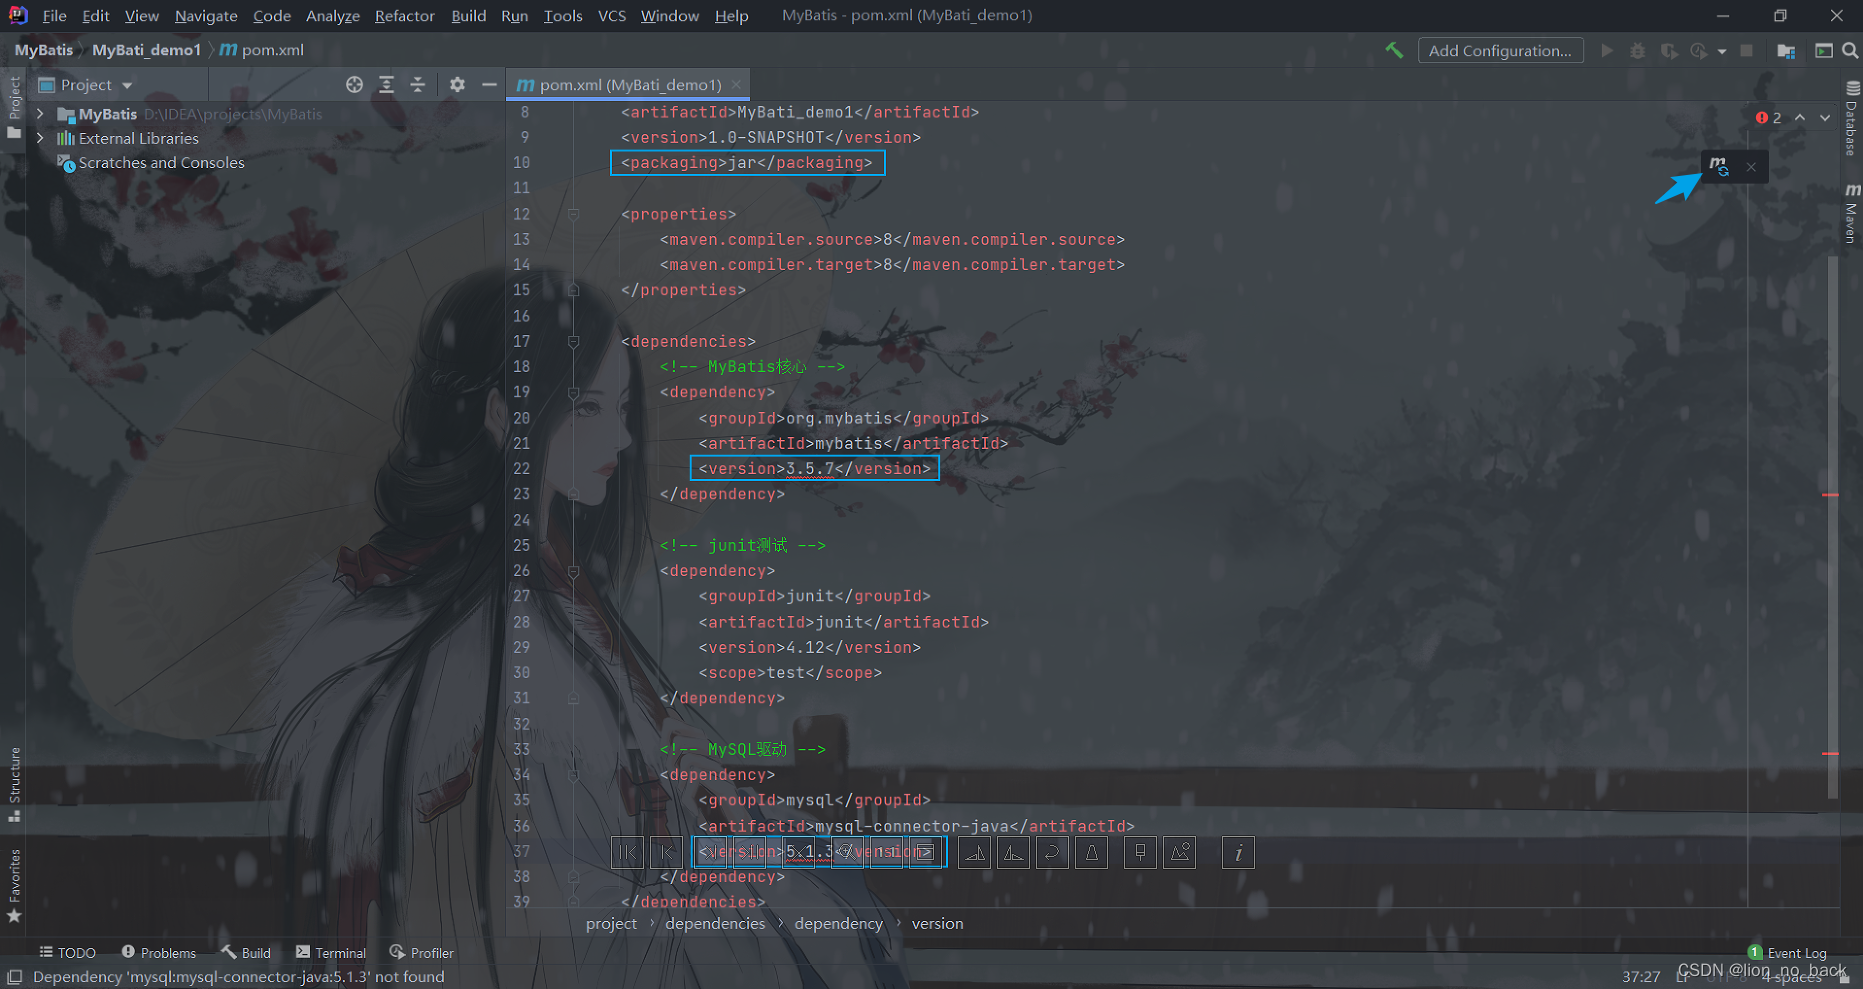Image resolution: width=1863 pixels, height=989 pixels.
Task: Click the 37:27 caret position indicator
Action: 1641,976
